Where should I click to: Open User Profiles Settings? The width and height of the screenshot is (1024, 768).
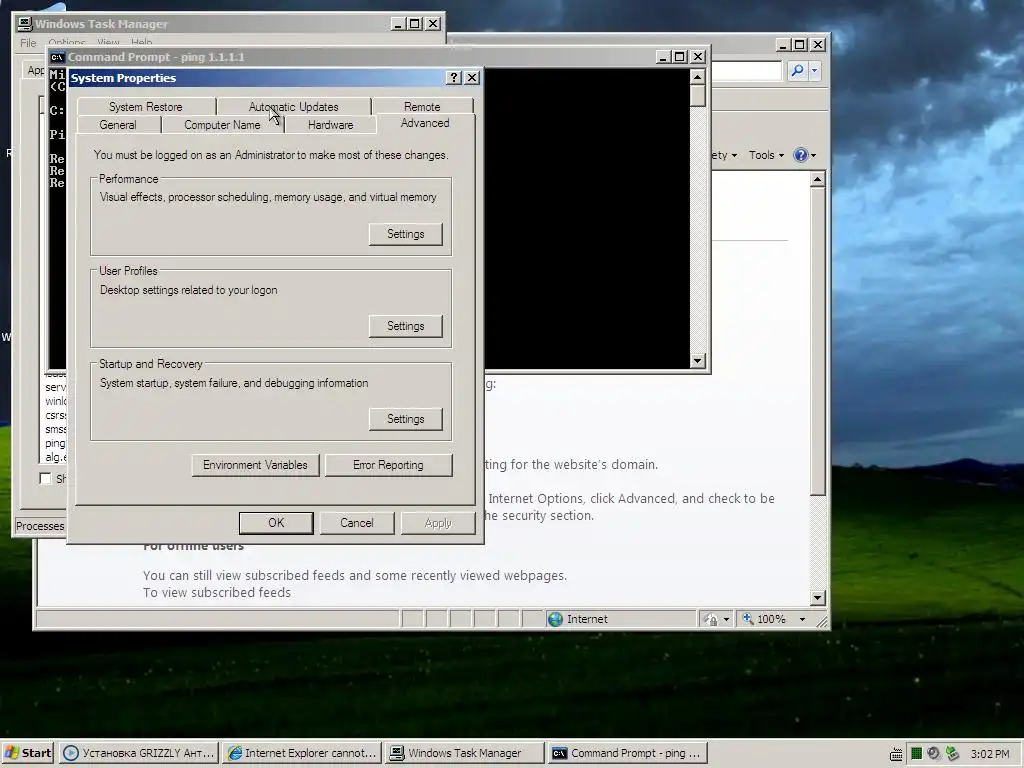click(x=406, y=326)
